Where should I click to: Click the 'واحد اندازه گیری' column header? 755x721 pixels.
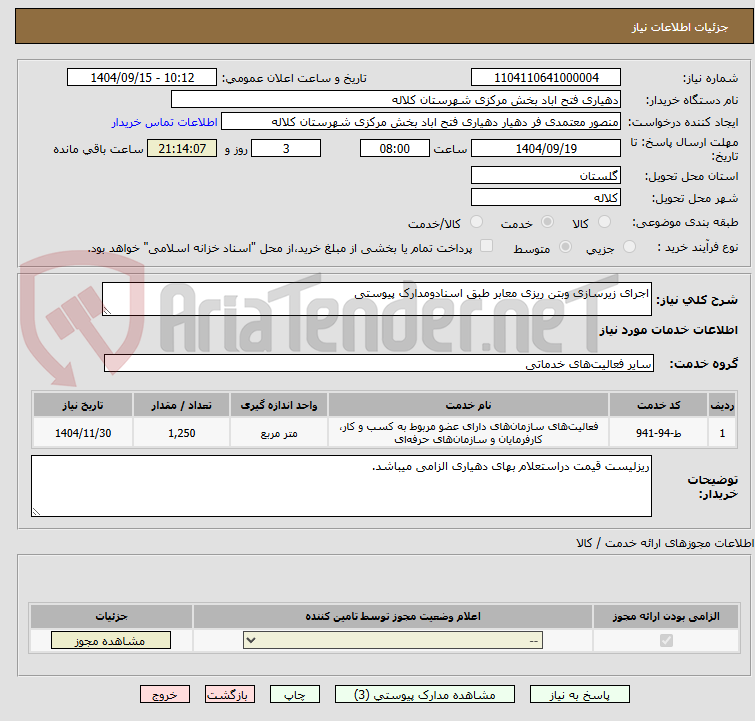click(279, 405)
